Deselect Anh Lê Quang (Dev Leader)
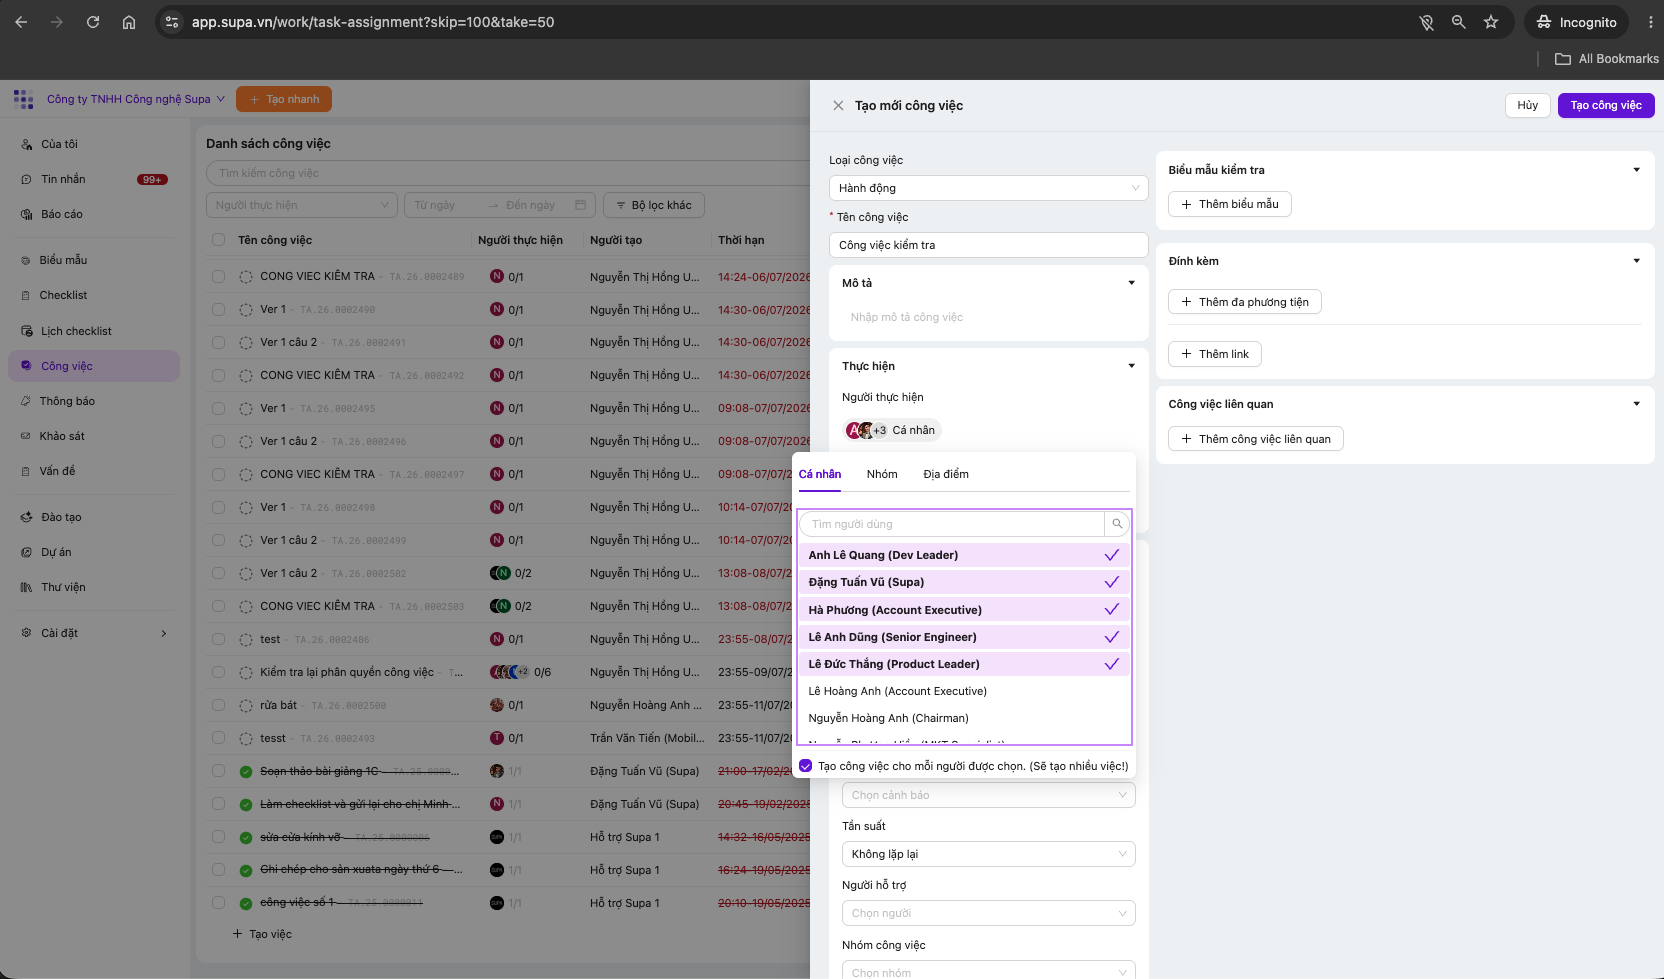Image resolution: width=1664 pixels, height=979 pixels. tap(965, 555)
